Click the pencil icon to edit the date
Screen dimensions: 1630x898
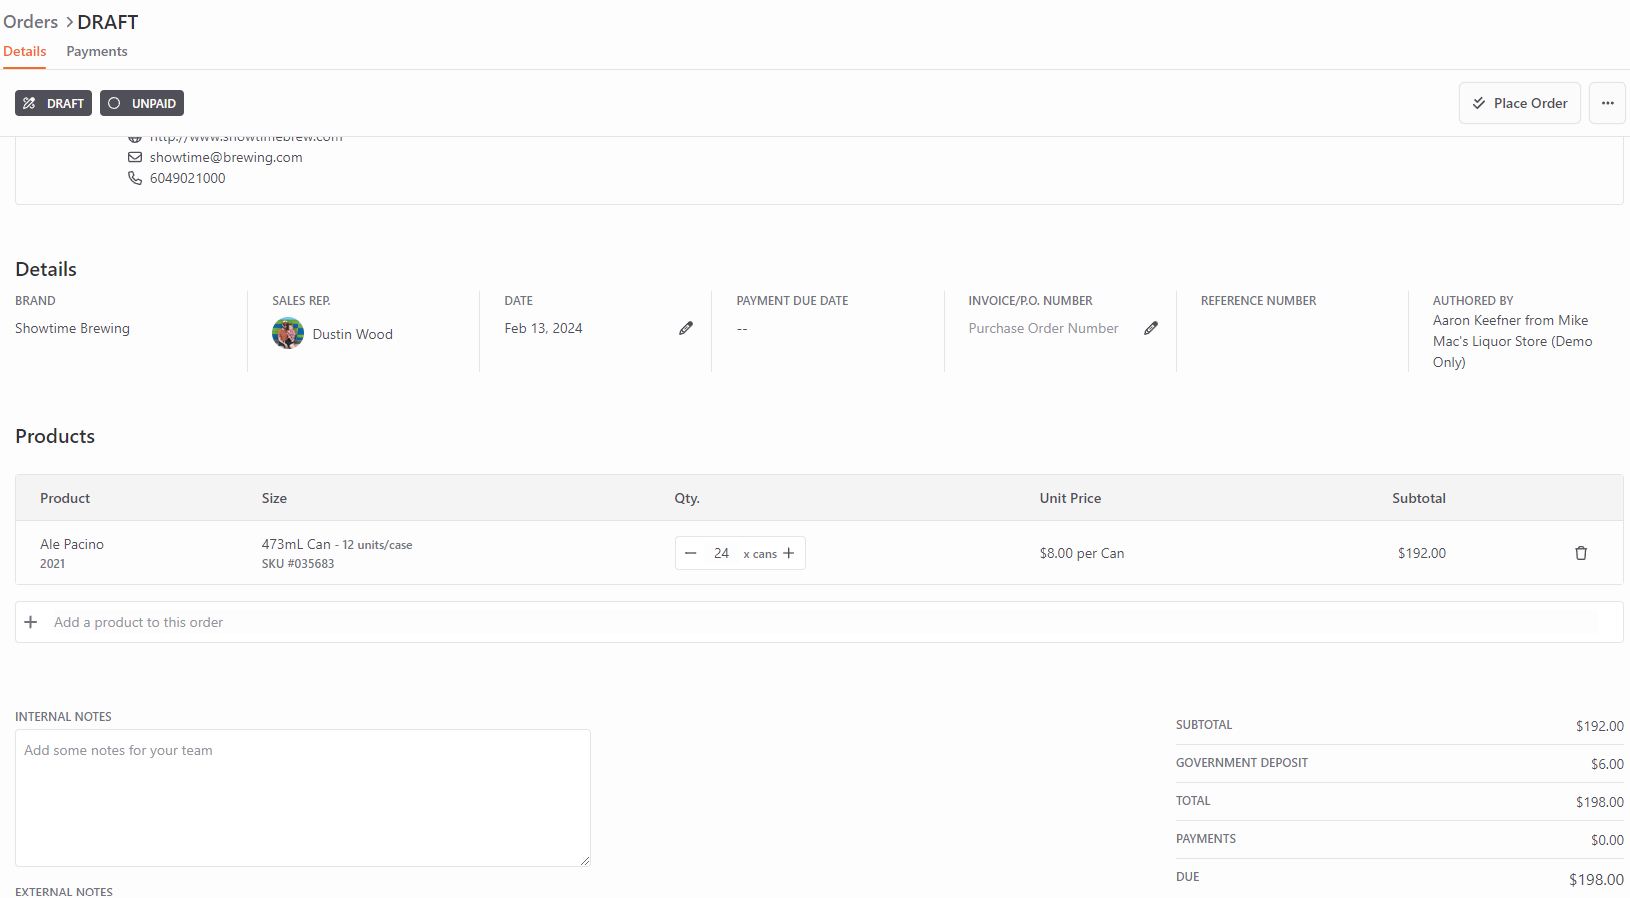pyautogui.click(x=686, y=328)
